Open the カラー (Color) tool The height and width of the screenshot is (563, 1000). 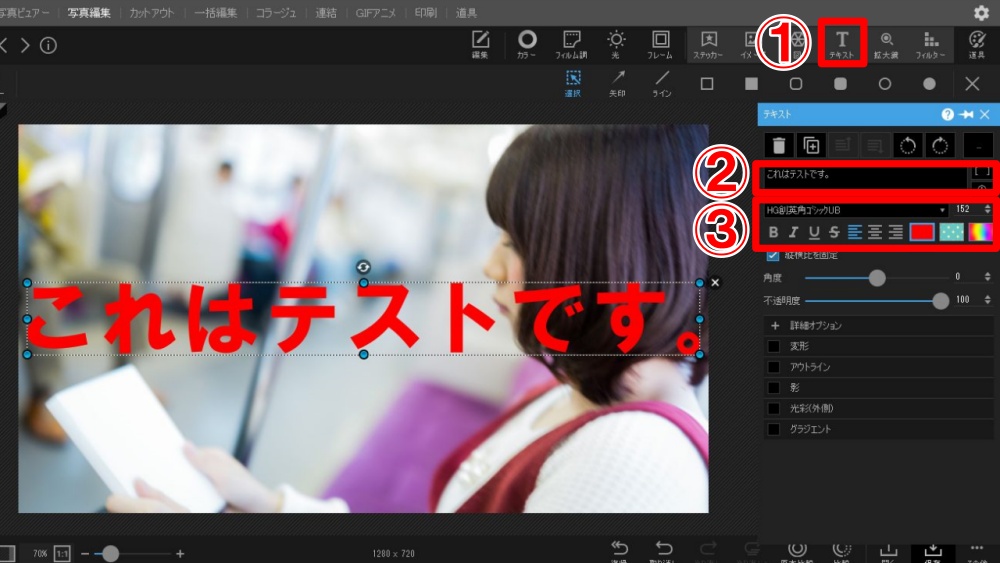click(x=527, y=44)
